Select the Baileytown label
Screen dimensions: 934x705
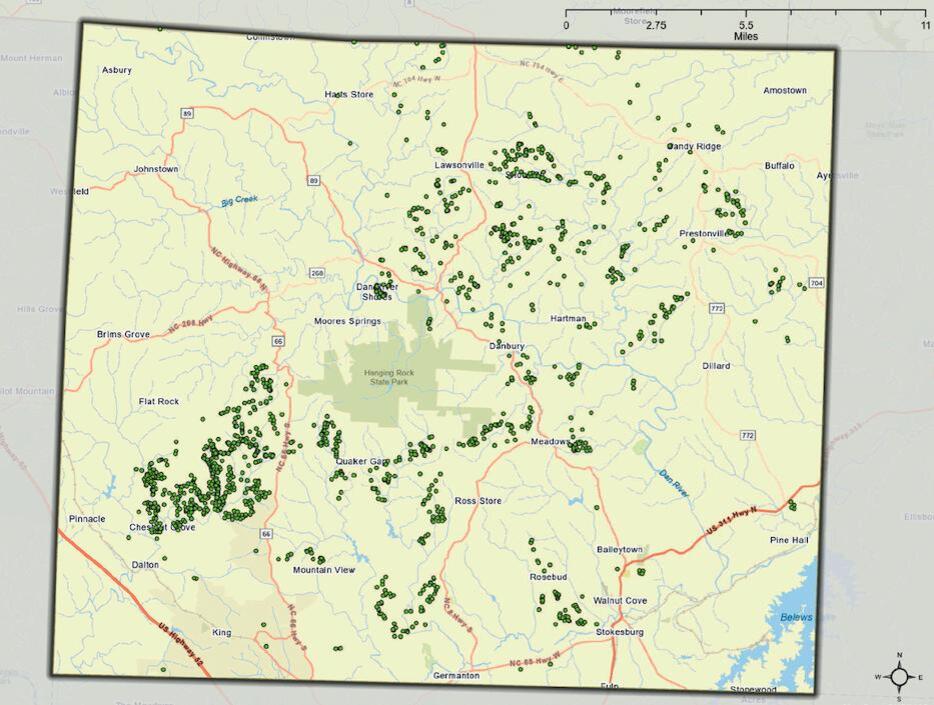(x=619, y=549)
